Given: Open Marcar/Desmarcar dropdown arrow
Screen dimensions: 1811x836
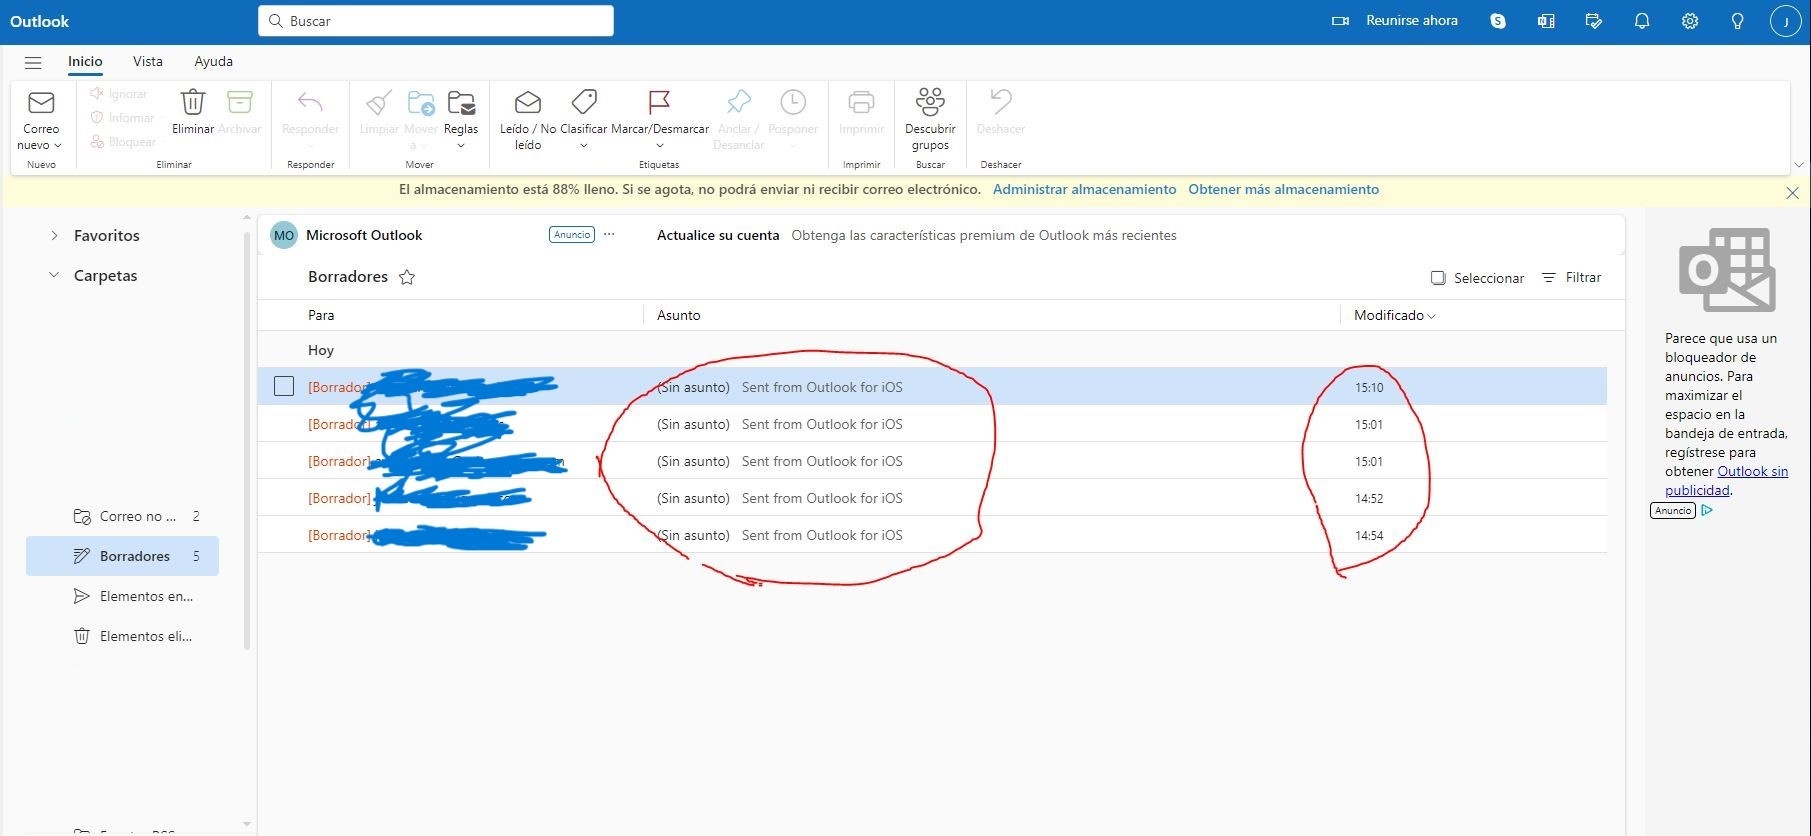Looking at the screenshot, I should coord(659,146).
